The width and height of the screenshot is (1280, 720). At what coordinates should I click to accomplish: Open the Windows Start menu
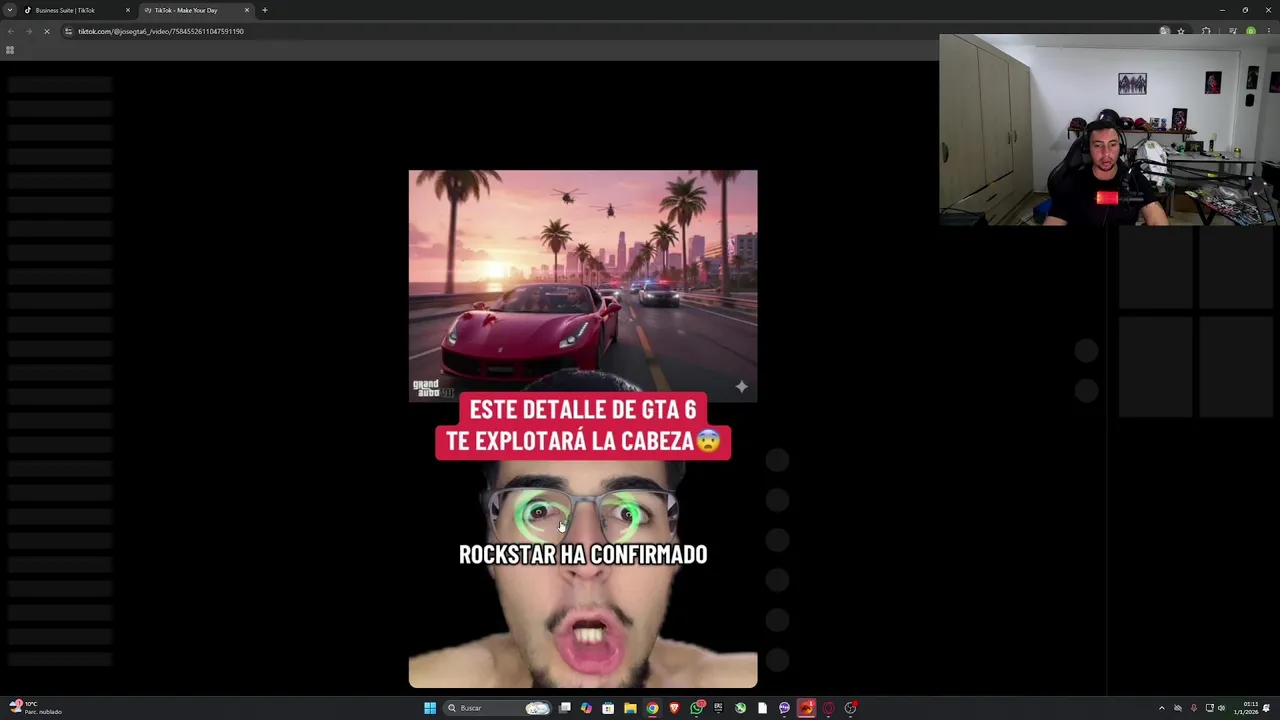[430, 708]
